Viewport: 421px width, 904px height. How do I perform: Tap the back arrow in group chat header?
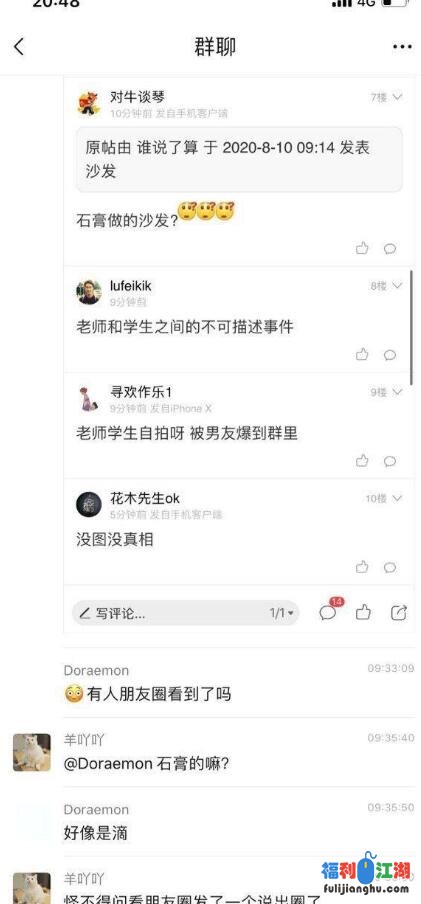(19, 47)
